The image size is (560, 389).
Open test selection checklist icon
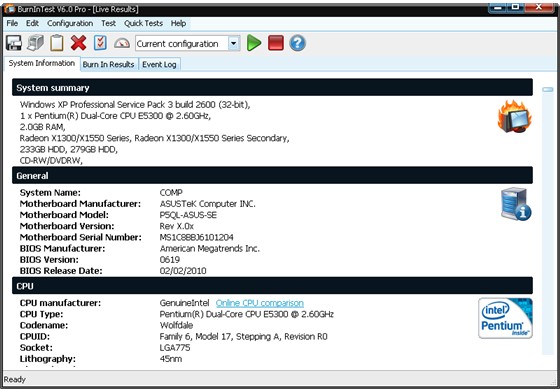[x=100, y=43]
